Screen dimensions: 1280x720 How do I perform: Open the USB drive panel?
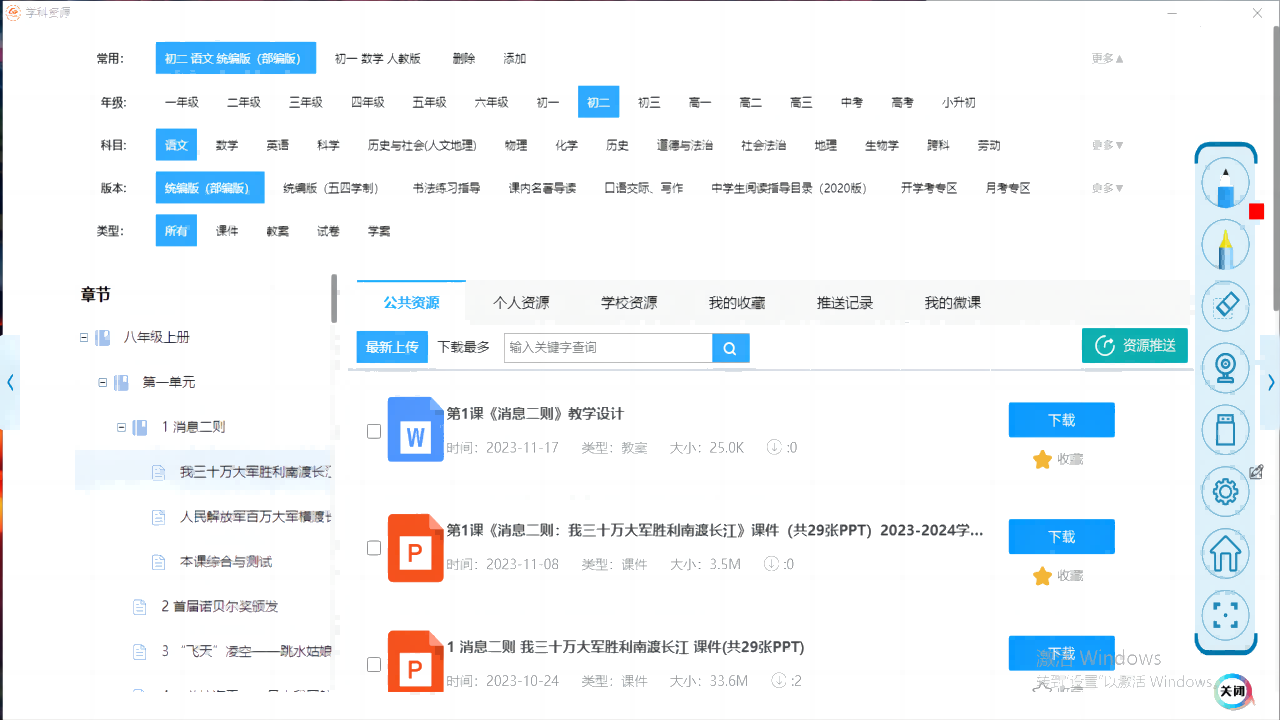tap(1225, 429)
